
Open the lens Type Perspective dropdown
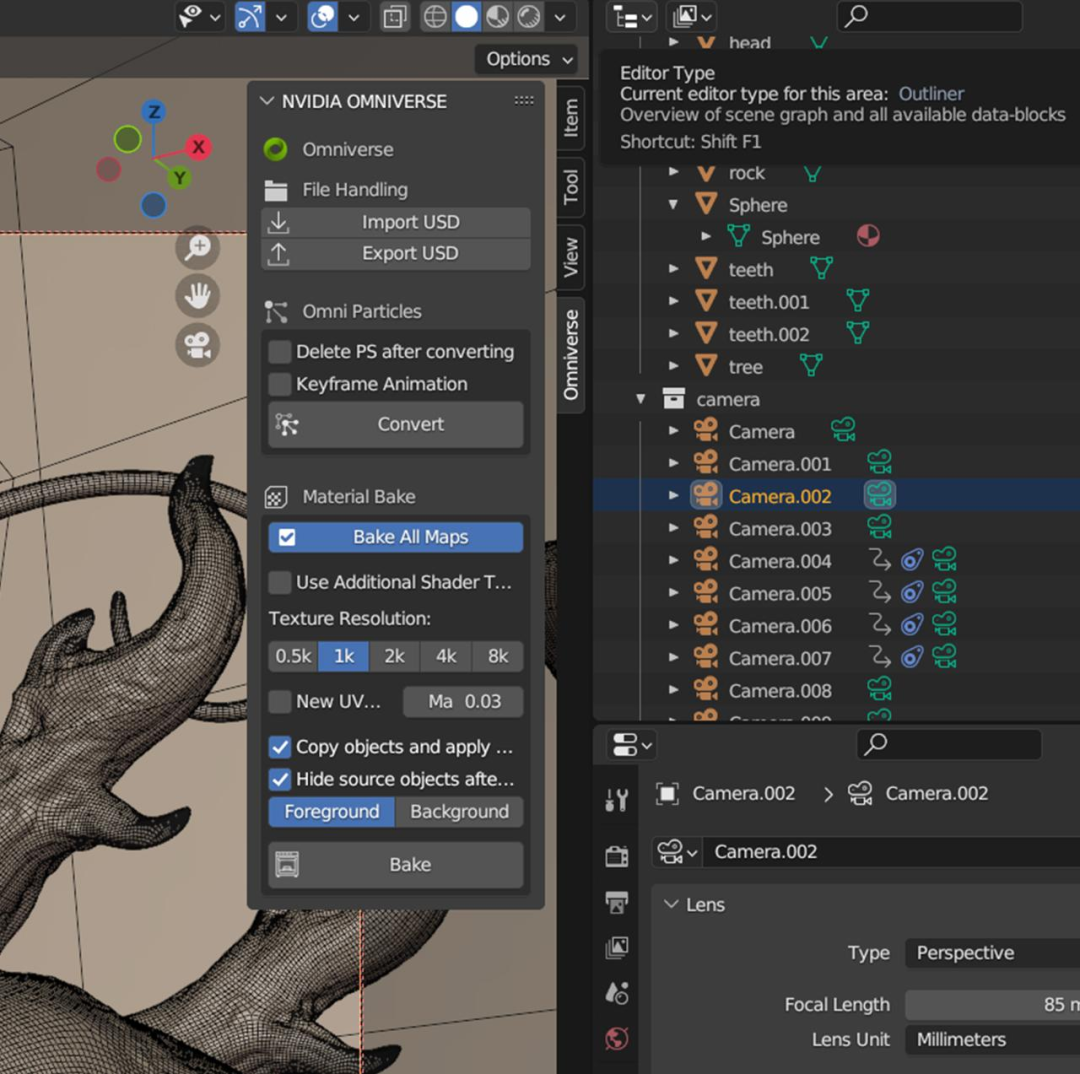pos(993,953)
